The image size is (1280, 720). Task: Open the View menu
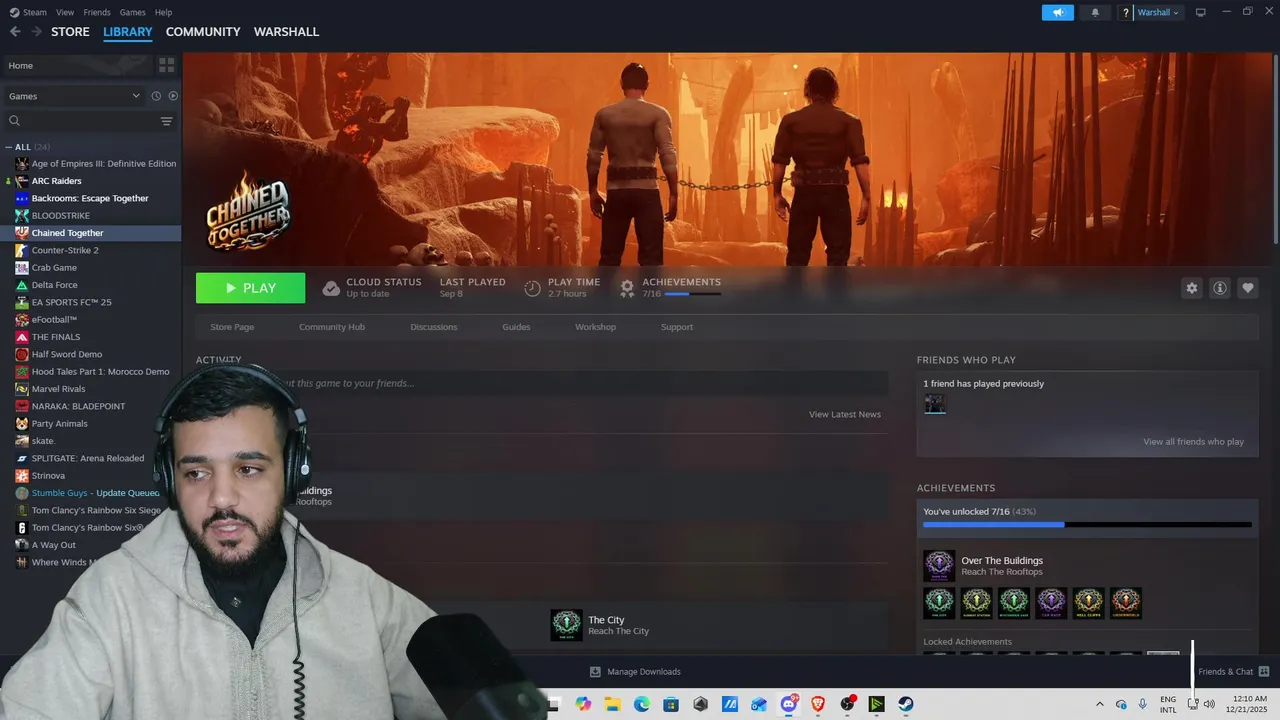(65, 12)
